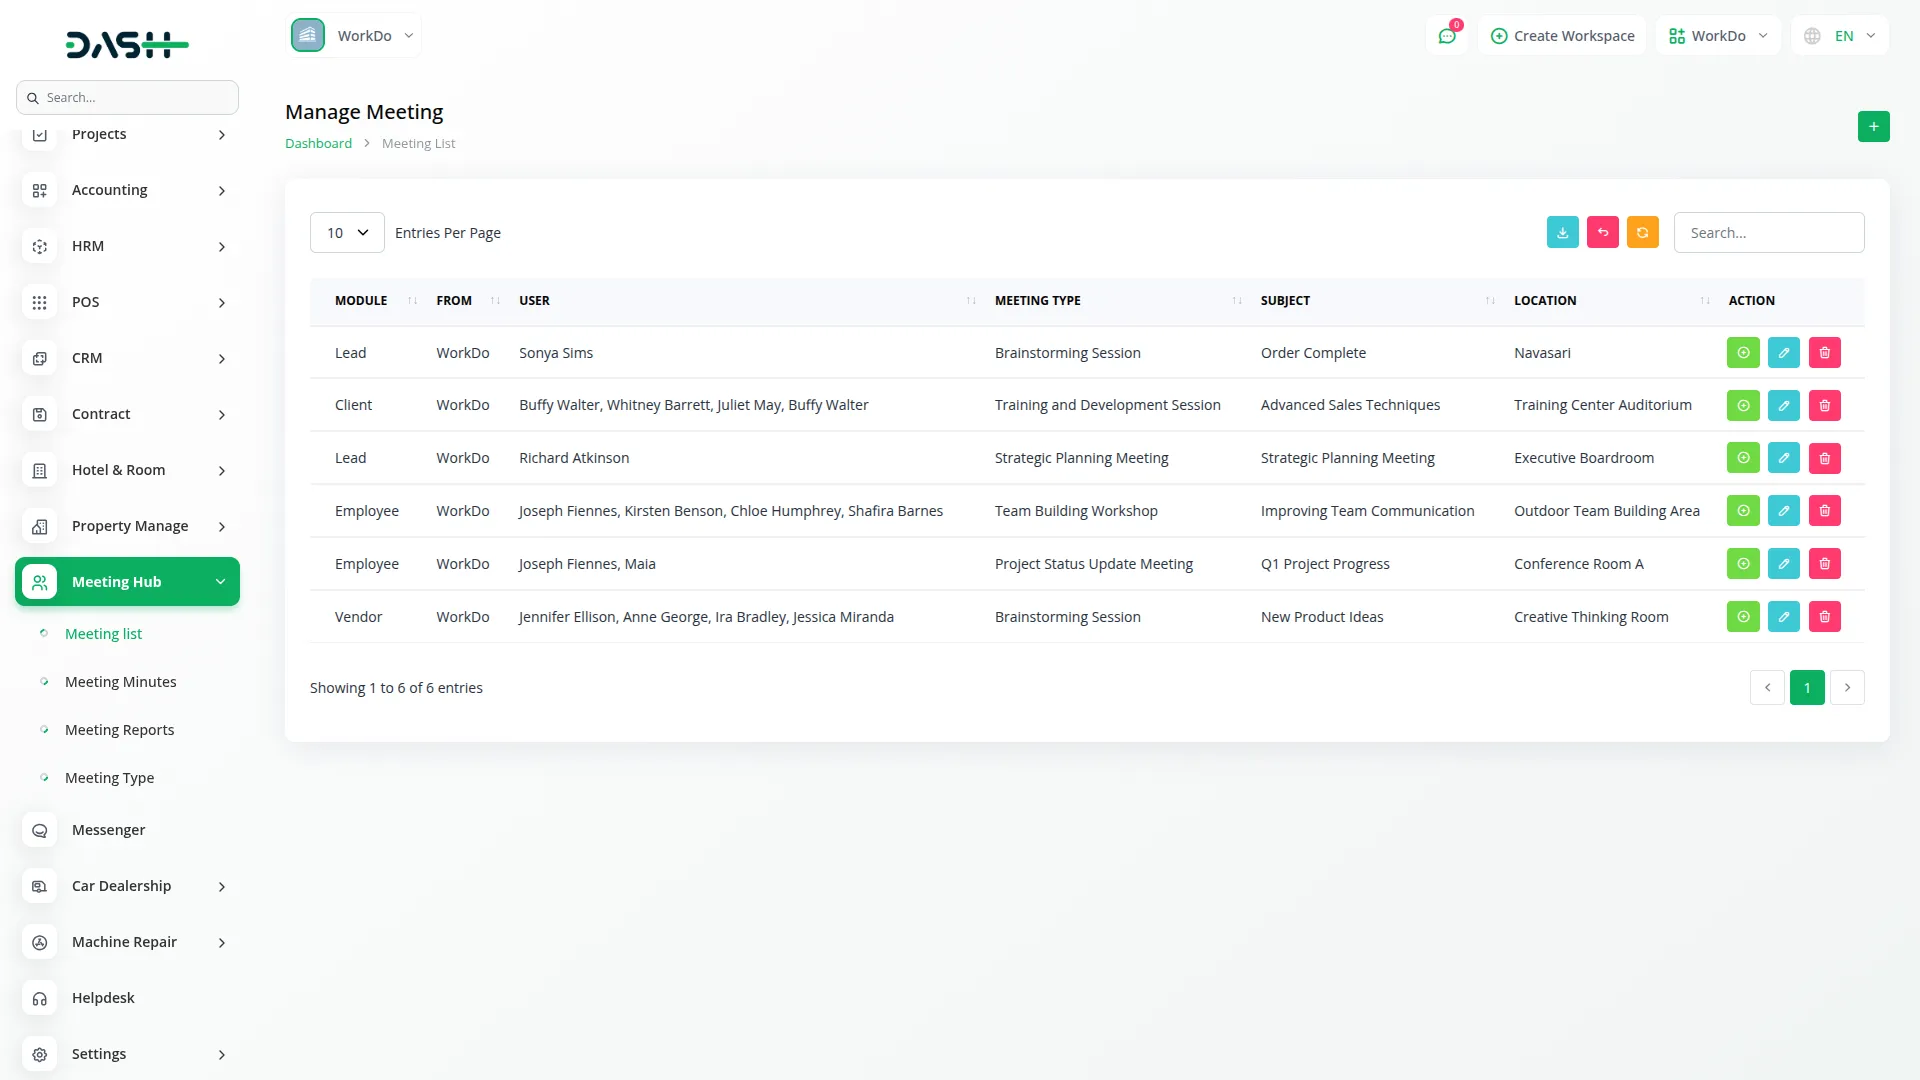
Task: Click the orange refresh icon
Action: (1642, 232)
